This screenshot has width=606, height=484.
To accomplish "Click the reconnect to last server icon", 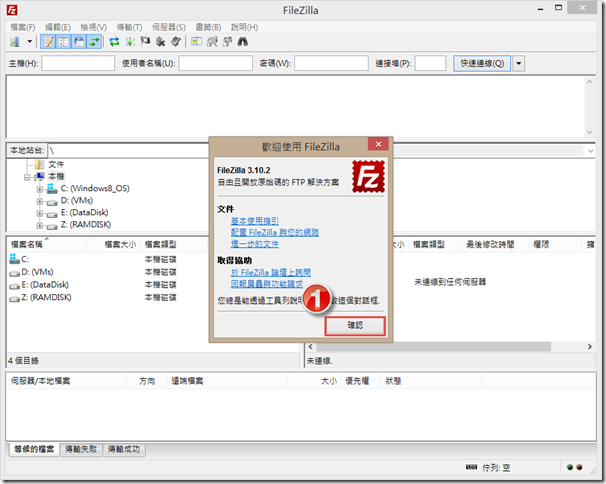I will (176, 41).
